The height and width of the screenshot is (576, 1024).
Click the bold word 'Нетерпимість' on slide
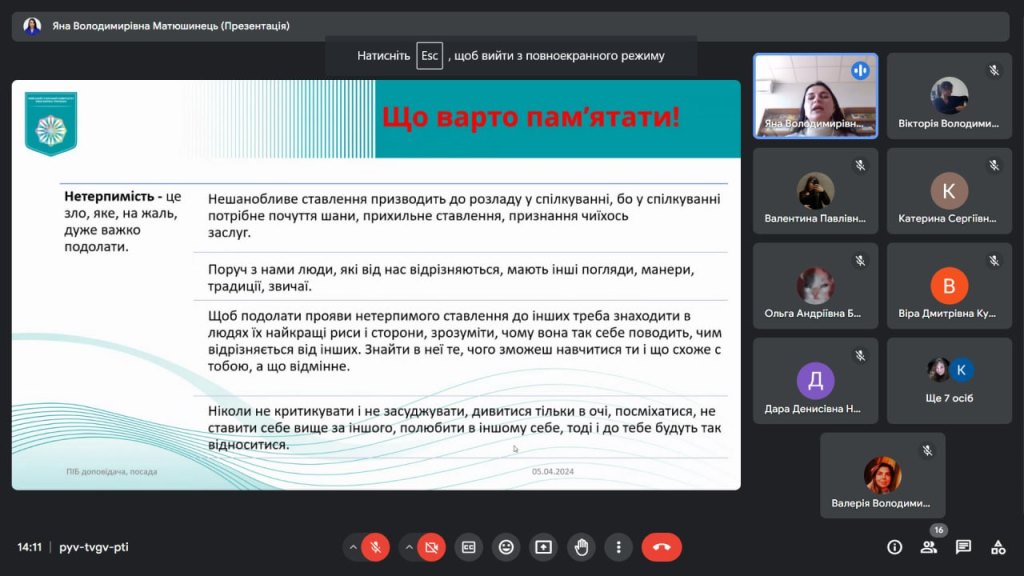[x=109, y=196]
